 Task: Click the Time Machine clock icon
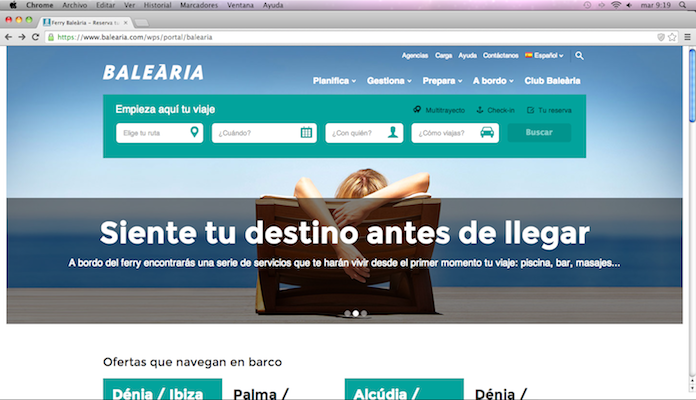pyautogui.click(x=587, y=5)
